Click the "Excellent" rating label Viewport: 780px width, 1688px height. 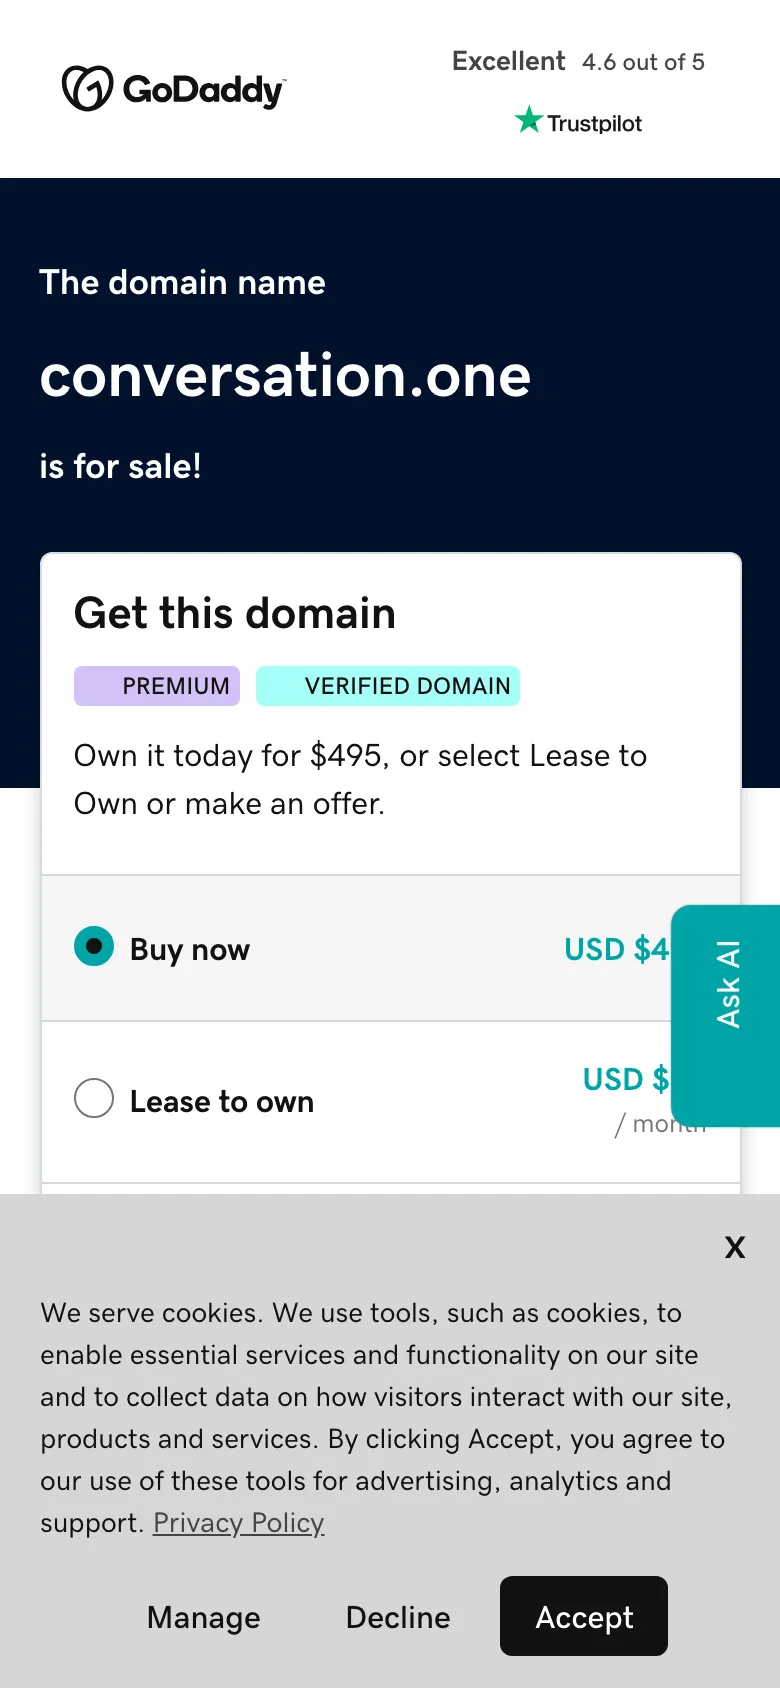[508, 61]
